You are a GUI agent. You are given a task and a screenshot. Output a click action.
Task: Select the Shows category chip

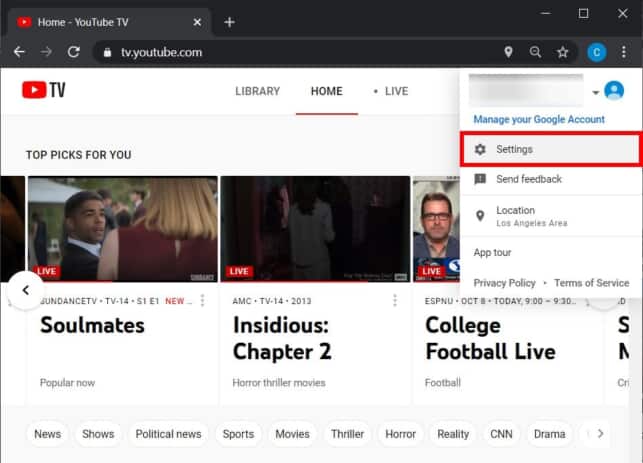[x=98, y=434]
